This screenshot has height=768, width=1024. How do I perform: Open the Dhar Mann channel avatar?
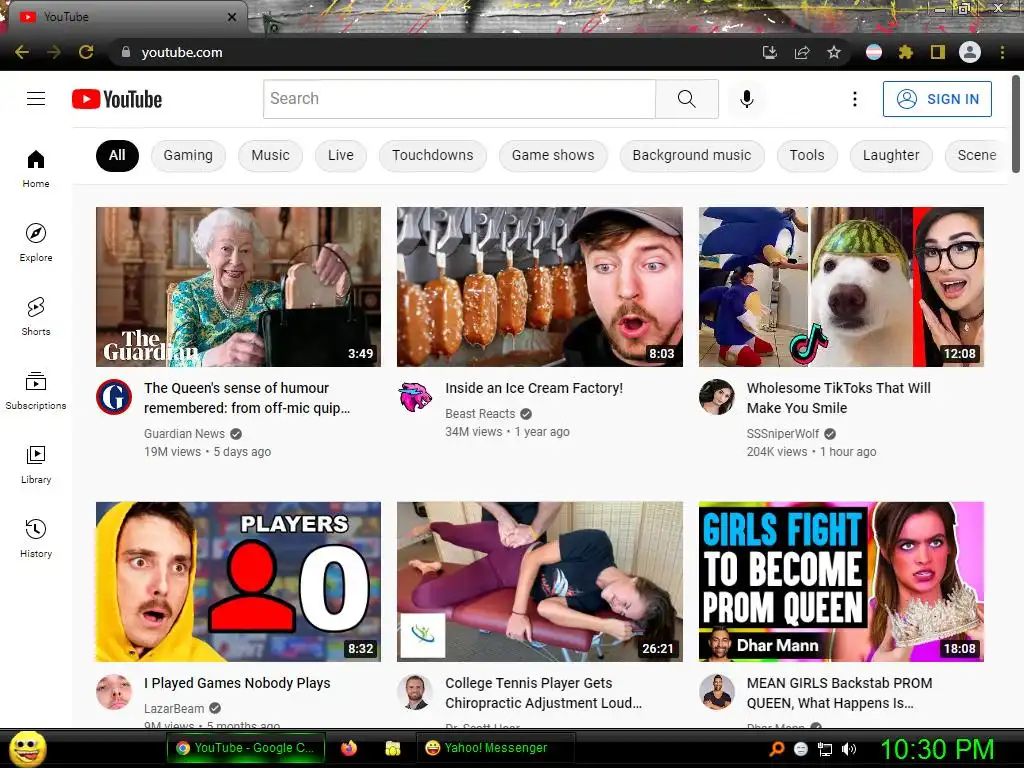[717, 692]
